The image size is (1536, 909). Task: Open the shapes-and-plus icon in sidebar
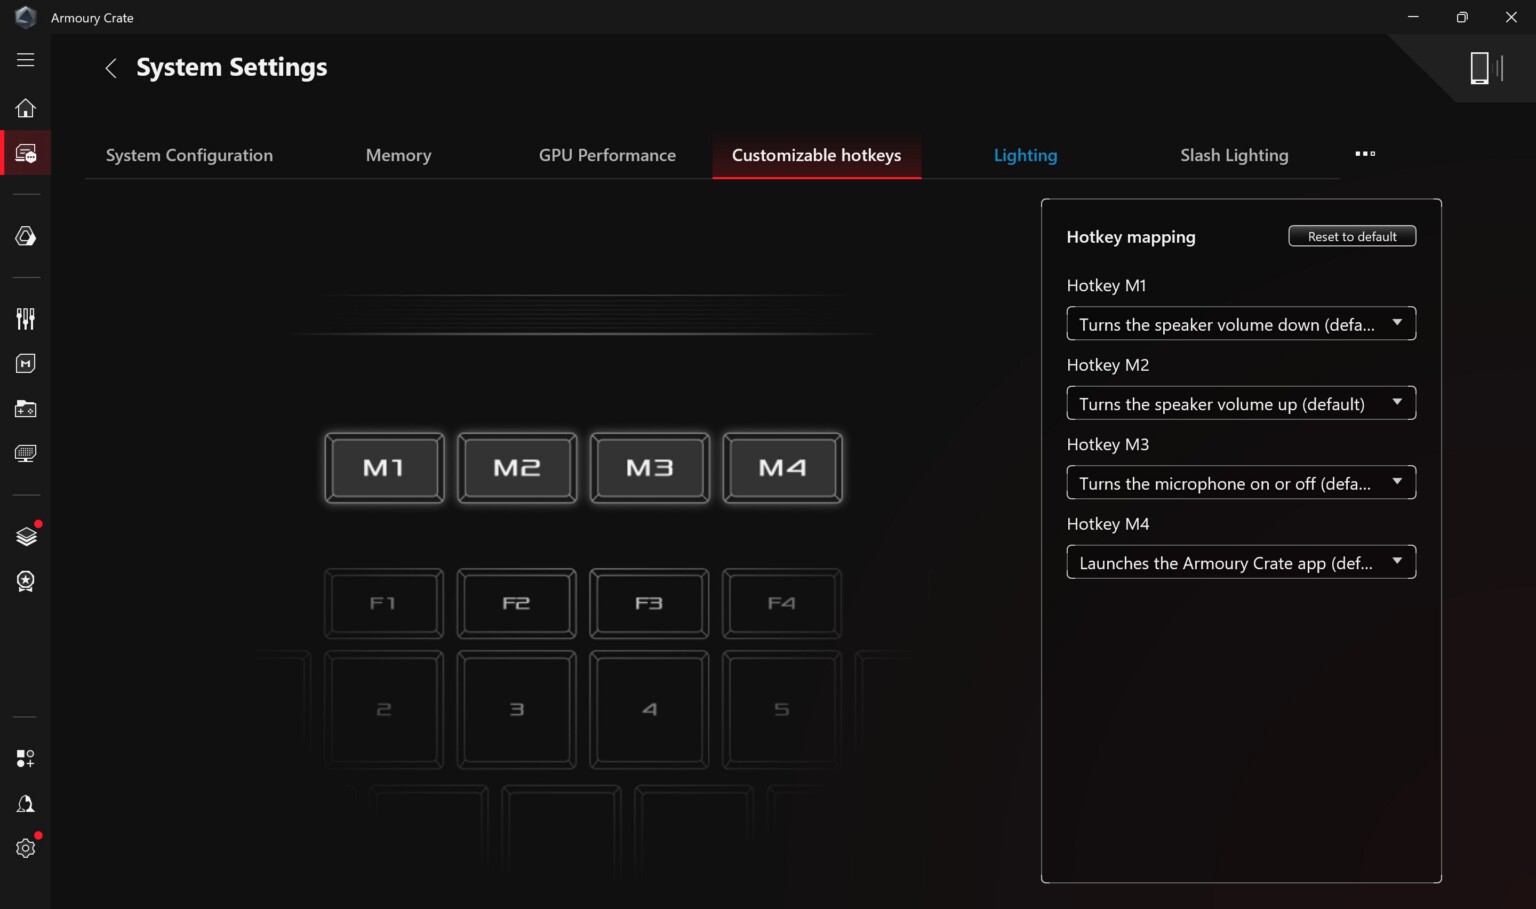[26, 759]
